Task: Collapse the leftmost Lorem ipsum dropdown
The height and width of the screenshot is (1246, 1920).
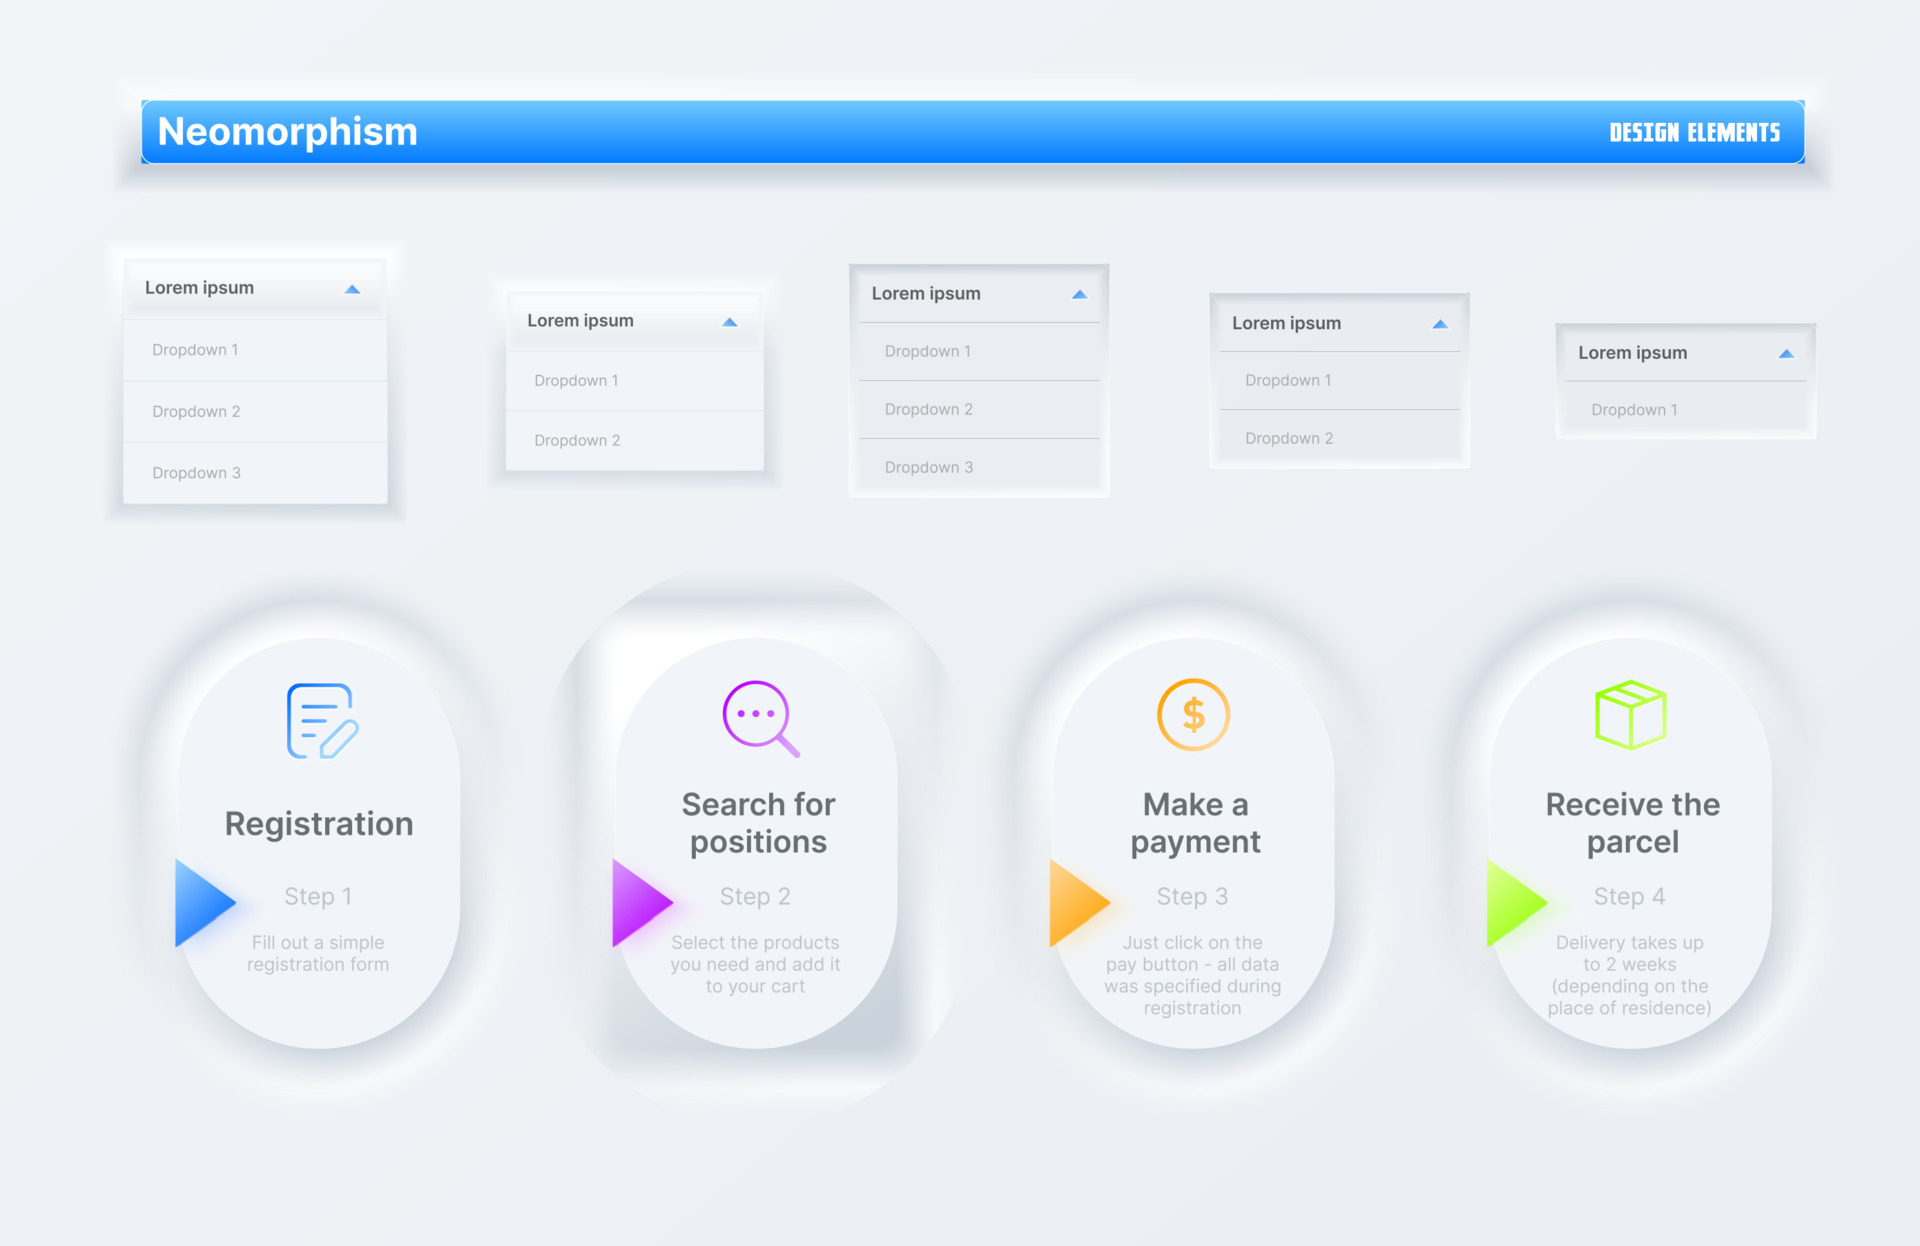Action: (353, 288)
